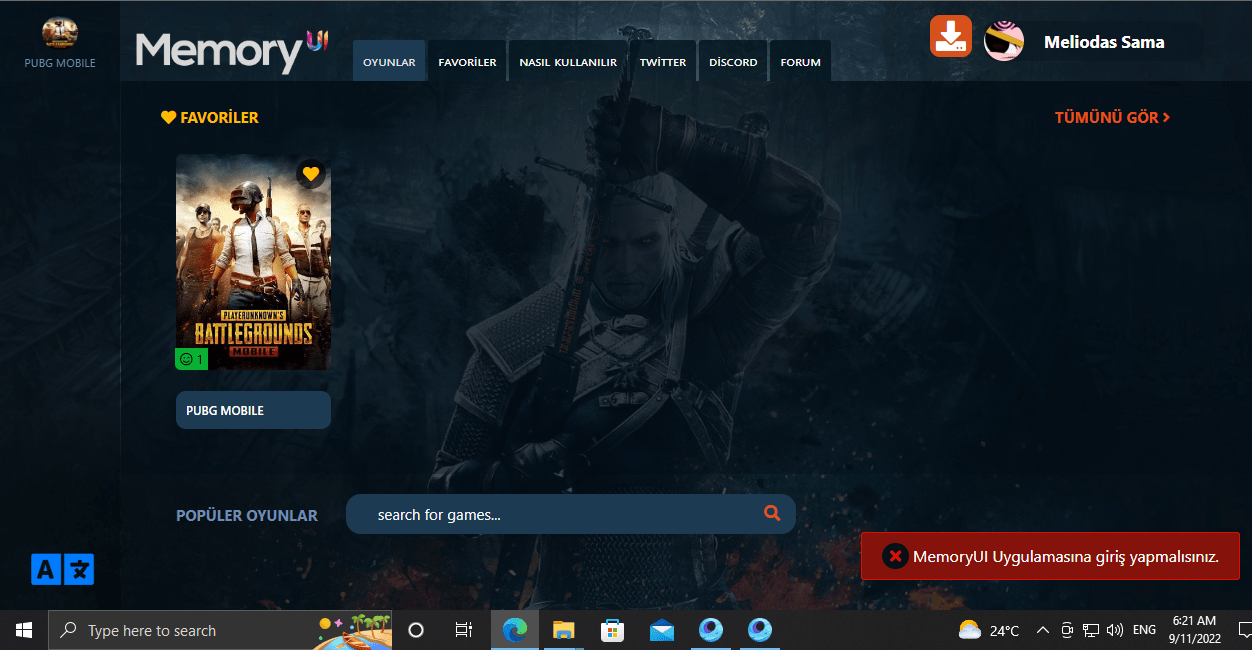Screen dimensions: 1252x650
Task: Click the MemoryUI logo
Action: click(x=232, y=53)
